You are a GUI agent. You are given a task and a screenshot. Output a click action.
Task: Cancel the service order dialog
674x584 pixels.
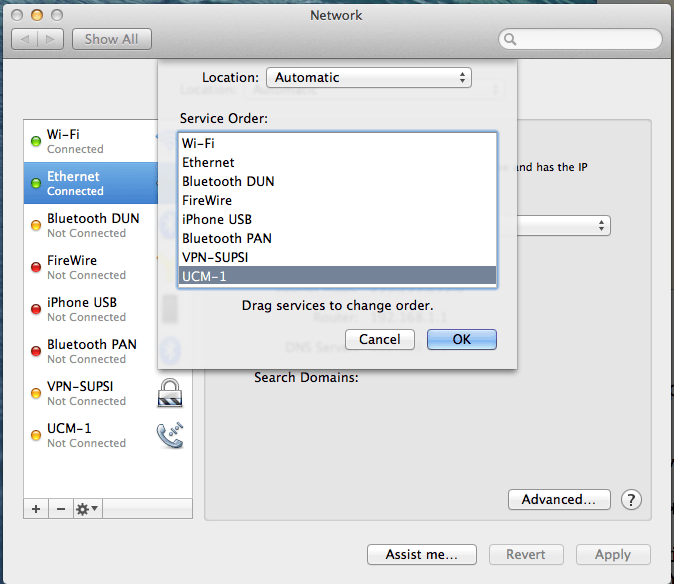[x=380, y=339]
